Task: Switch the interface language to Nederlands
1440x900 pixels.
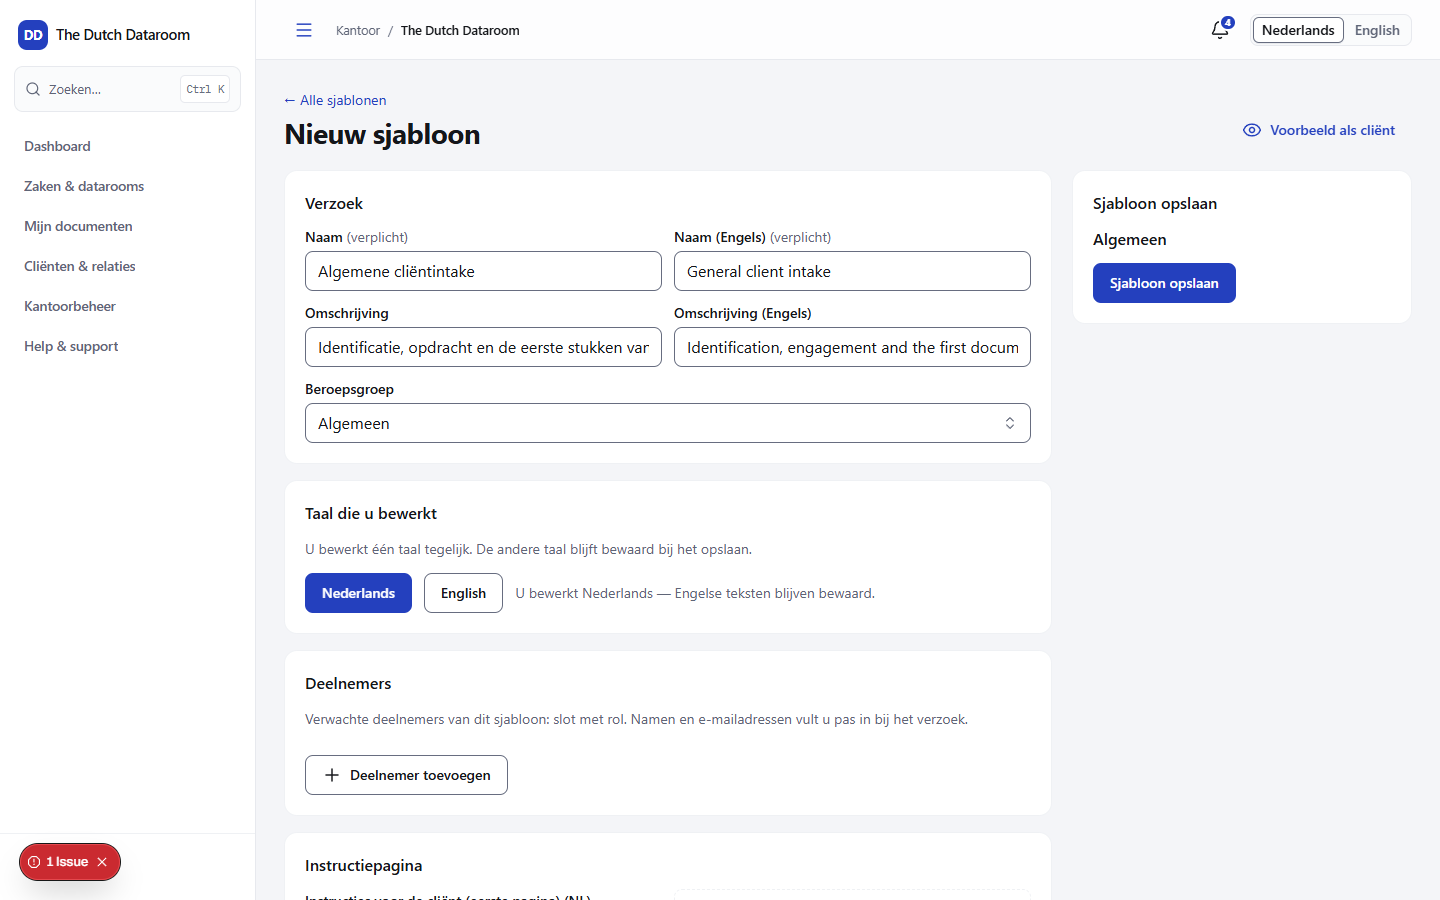Action: (1298, 30)
